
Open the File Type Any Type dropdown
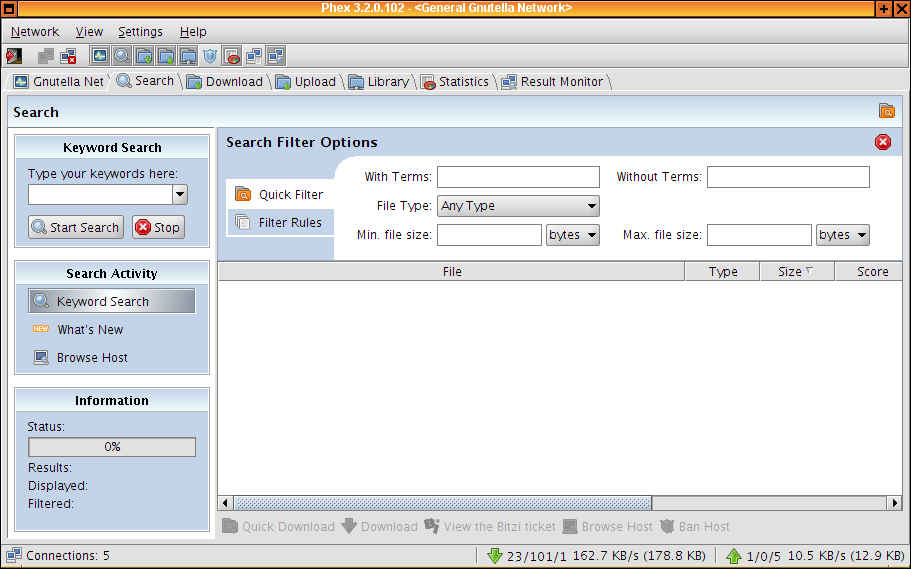518,206
